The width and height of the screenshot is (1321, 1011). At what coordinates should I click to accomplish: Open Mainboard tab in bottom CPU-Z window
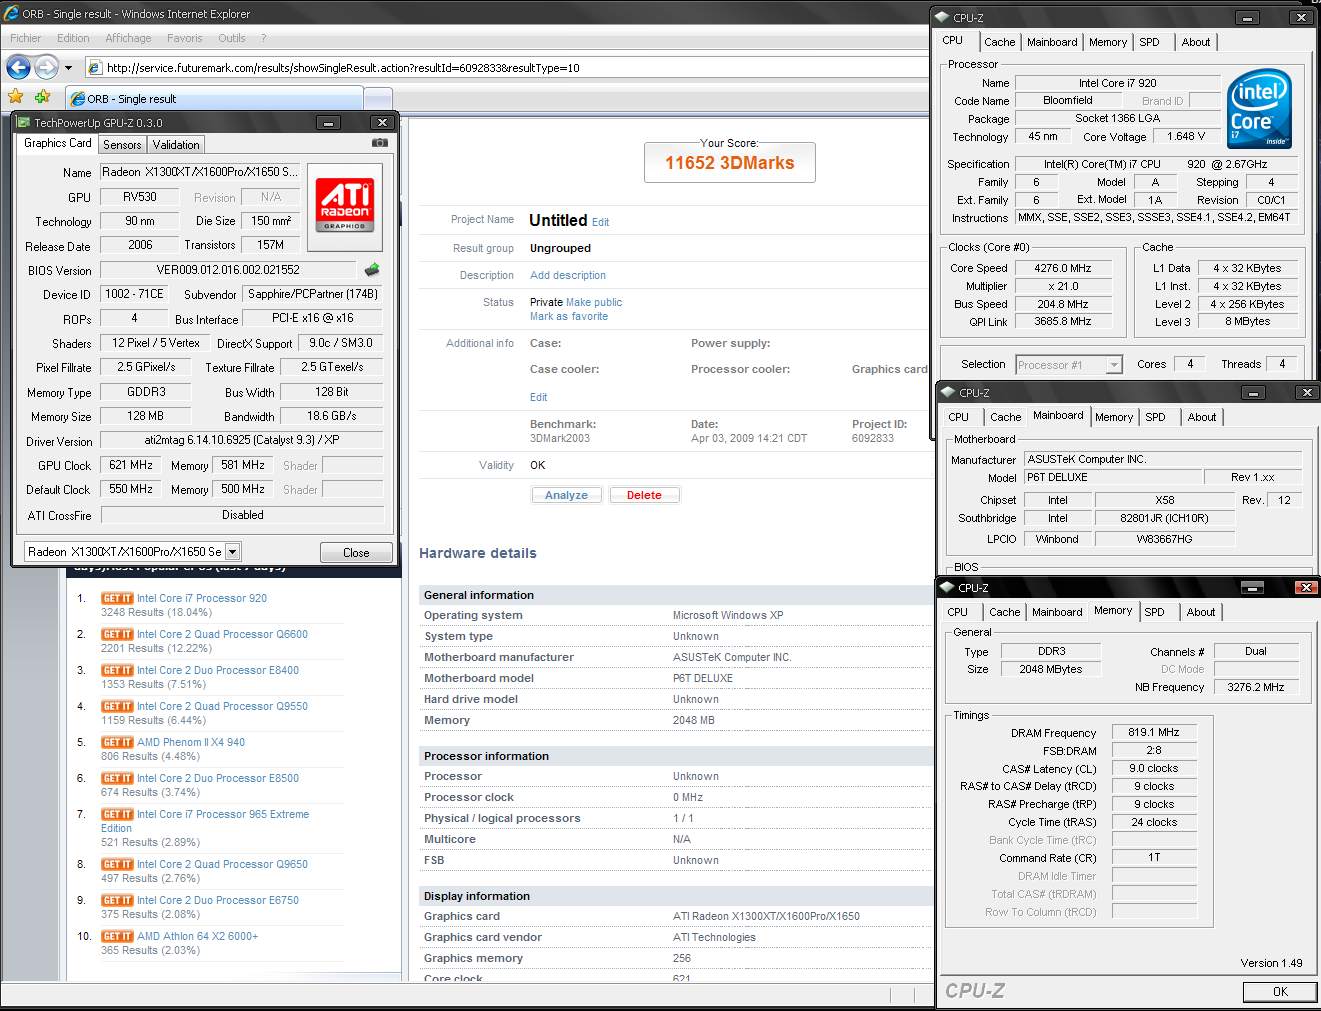tap(1057, 612)
